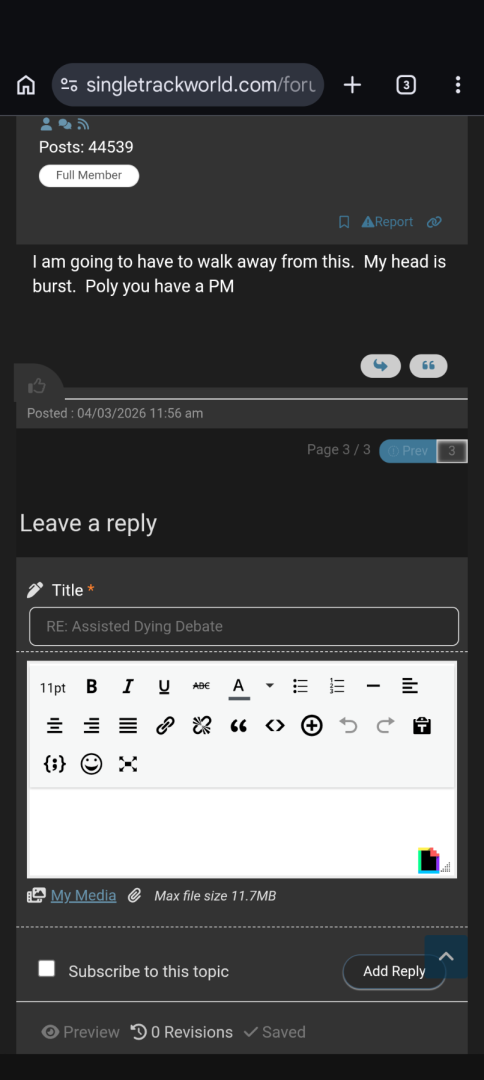Insert a link with chain icon
The width and height of the screenshot is (484, 1080).
tap(165, 725)
